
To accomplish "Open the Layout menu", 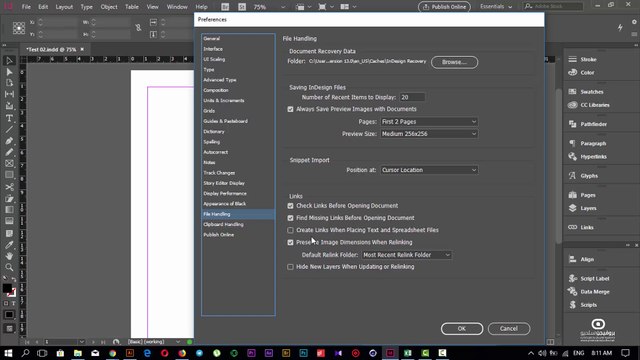I will (64, 7).
